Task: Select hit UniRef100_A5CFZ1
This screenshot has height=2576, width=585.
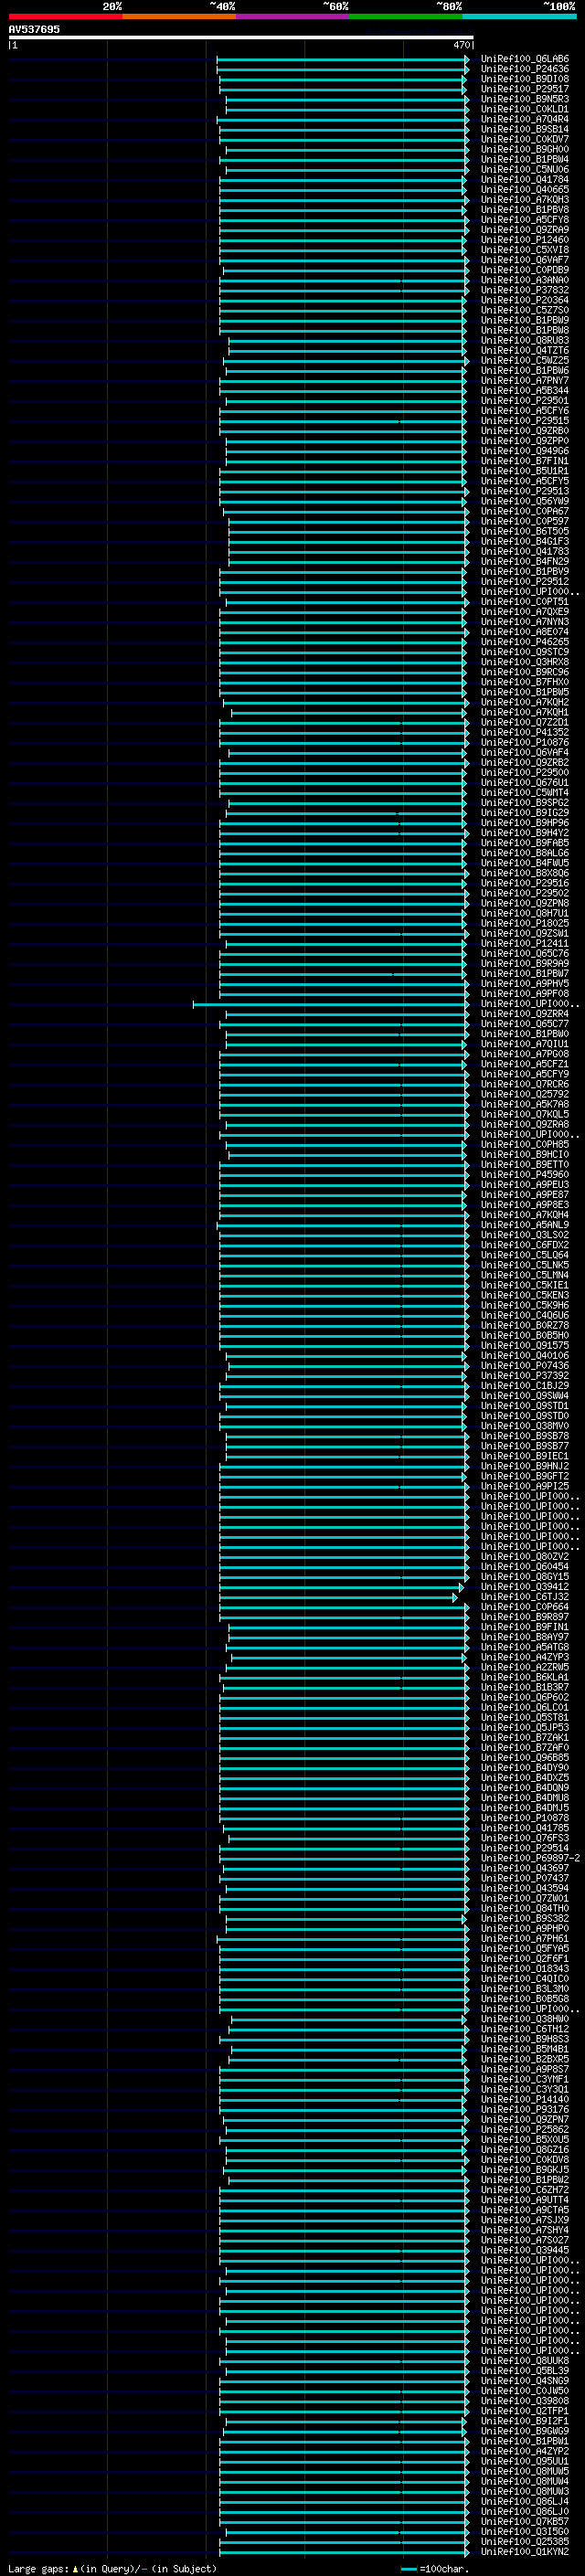Action: 525,1064
